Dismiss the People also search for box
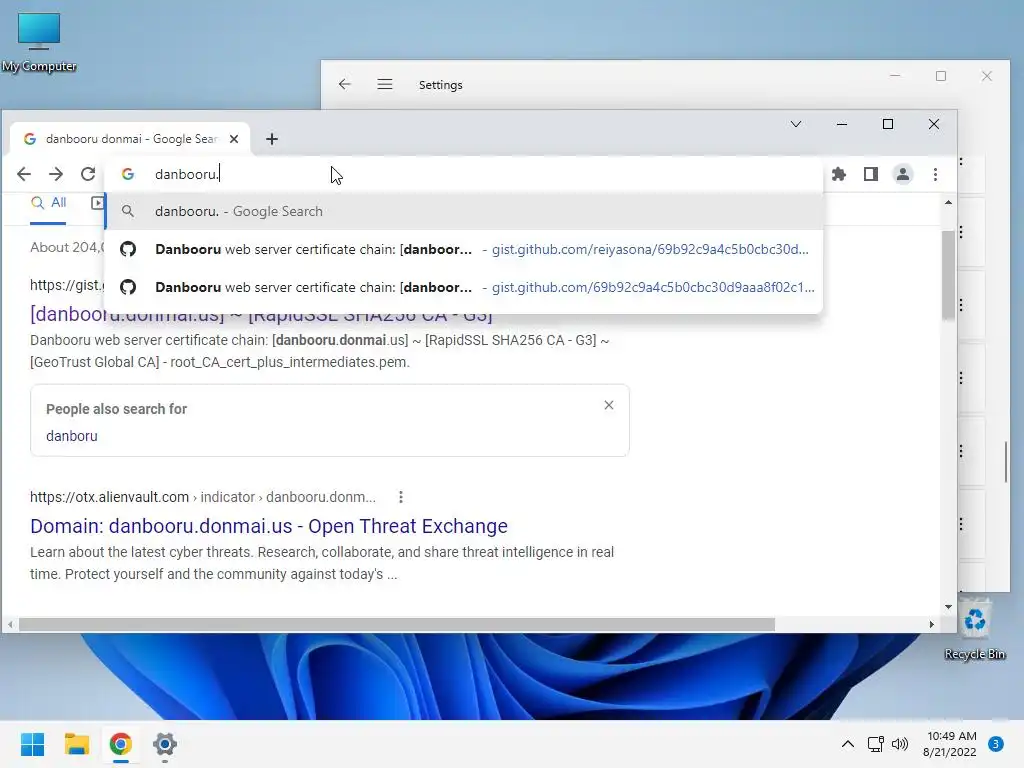This screenshot has height=768, width=1024. pos(609,405)
